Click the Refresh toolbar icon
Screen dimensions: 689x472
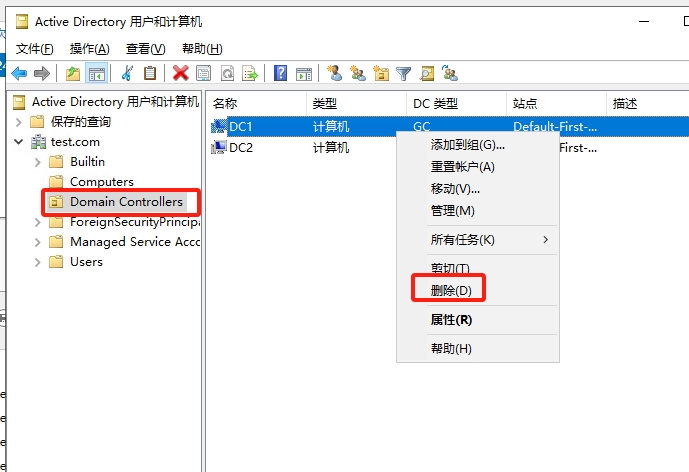(x=227, y=73)
